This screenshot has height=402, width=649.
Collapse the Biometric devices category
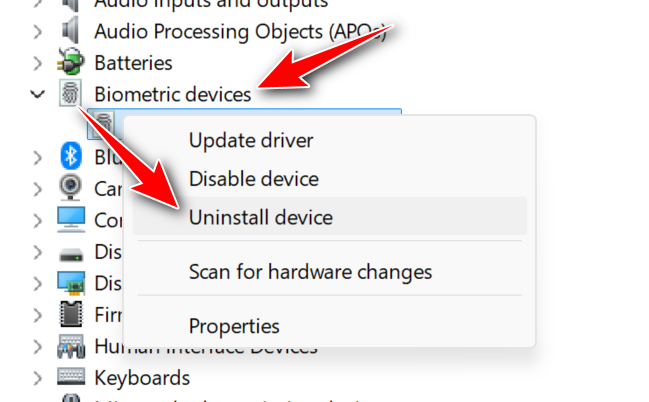coord(38,94)
